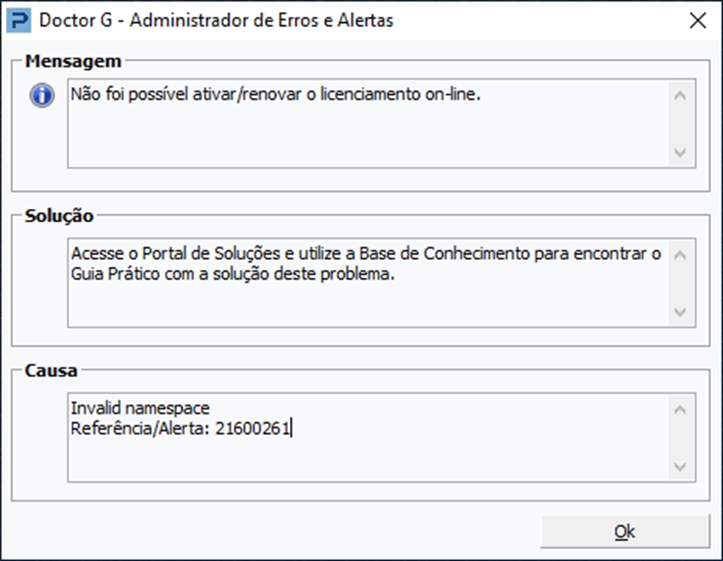
Task: Click the 'Causa' group heading
Action: coord(51,371)
